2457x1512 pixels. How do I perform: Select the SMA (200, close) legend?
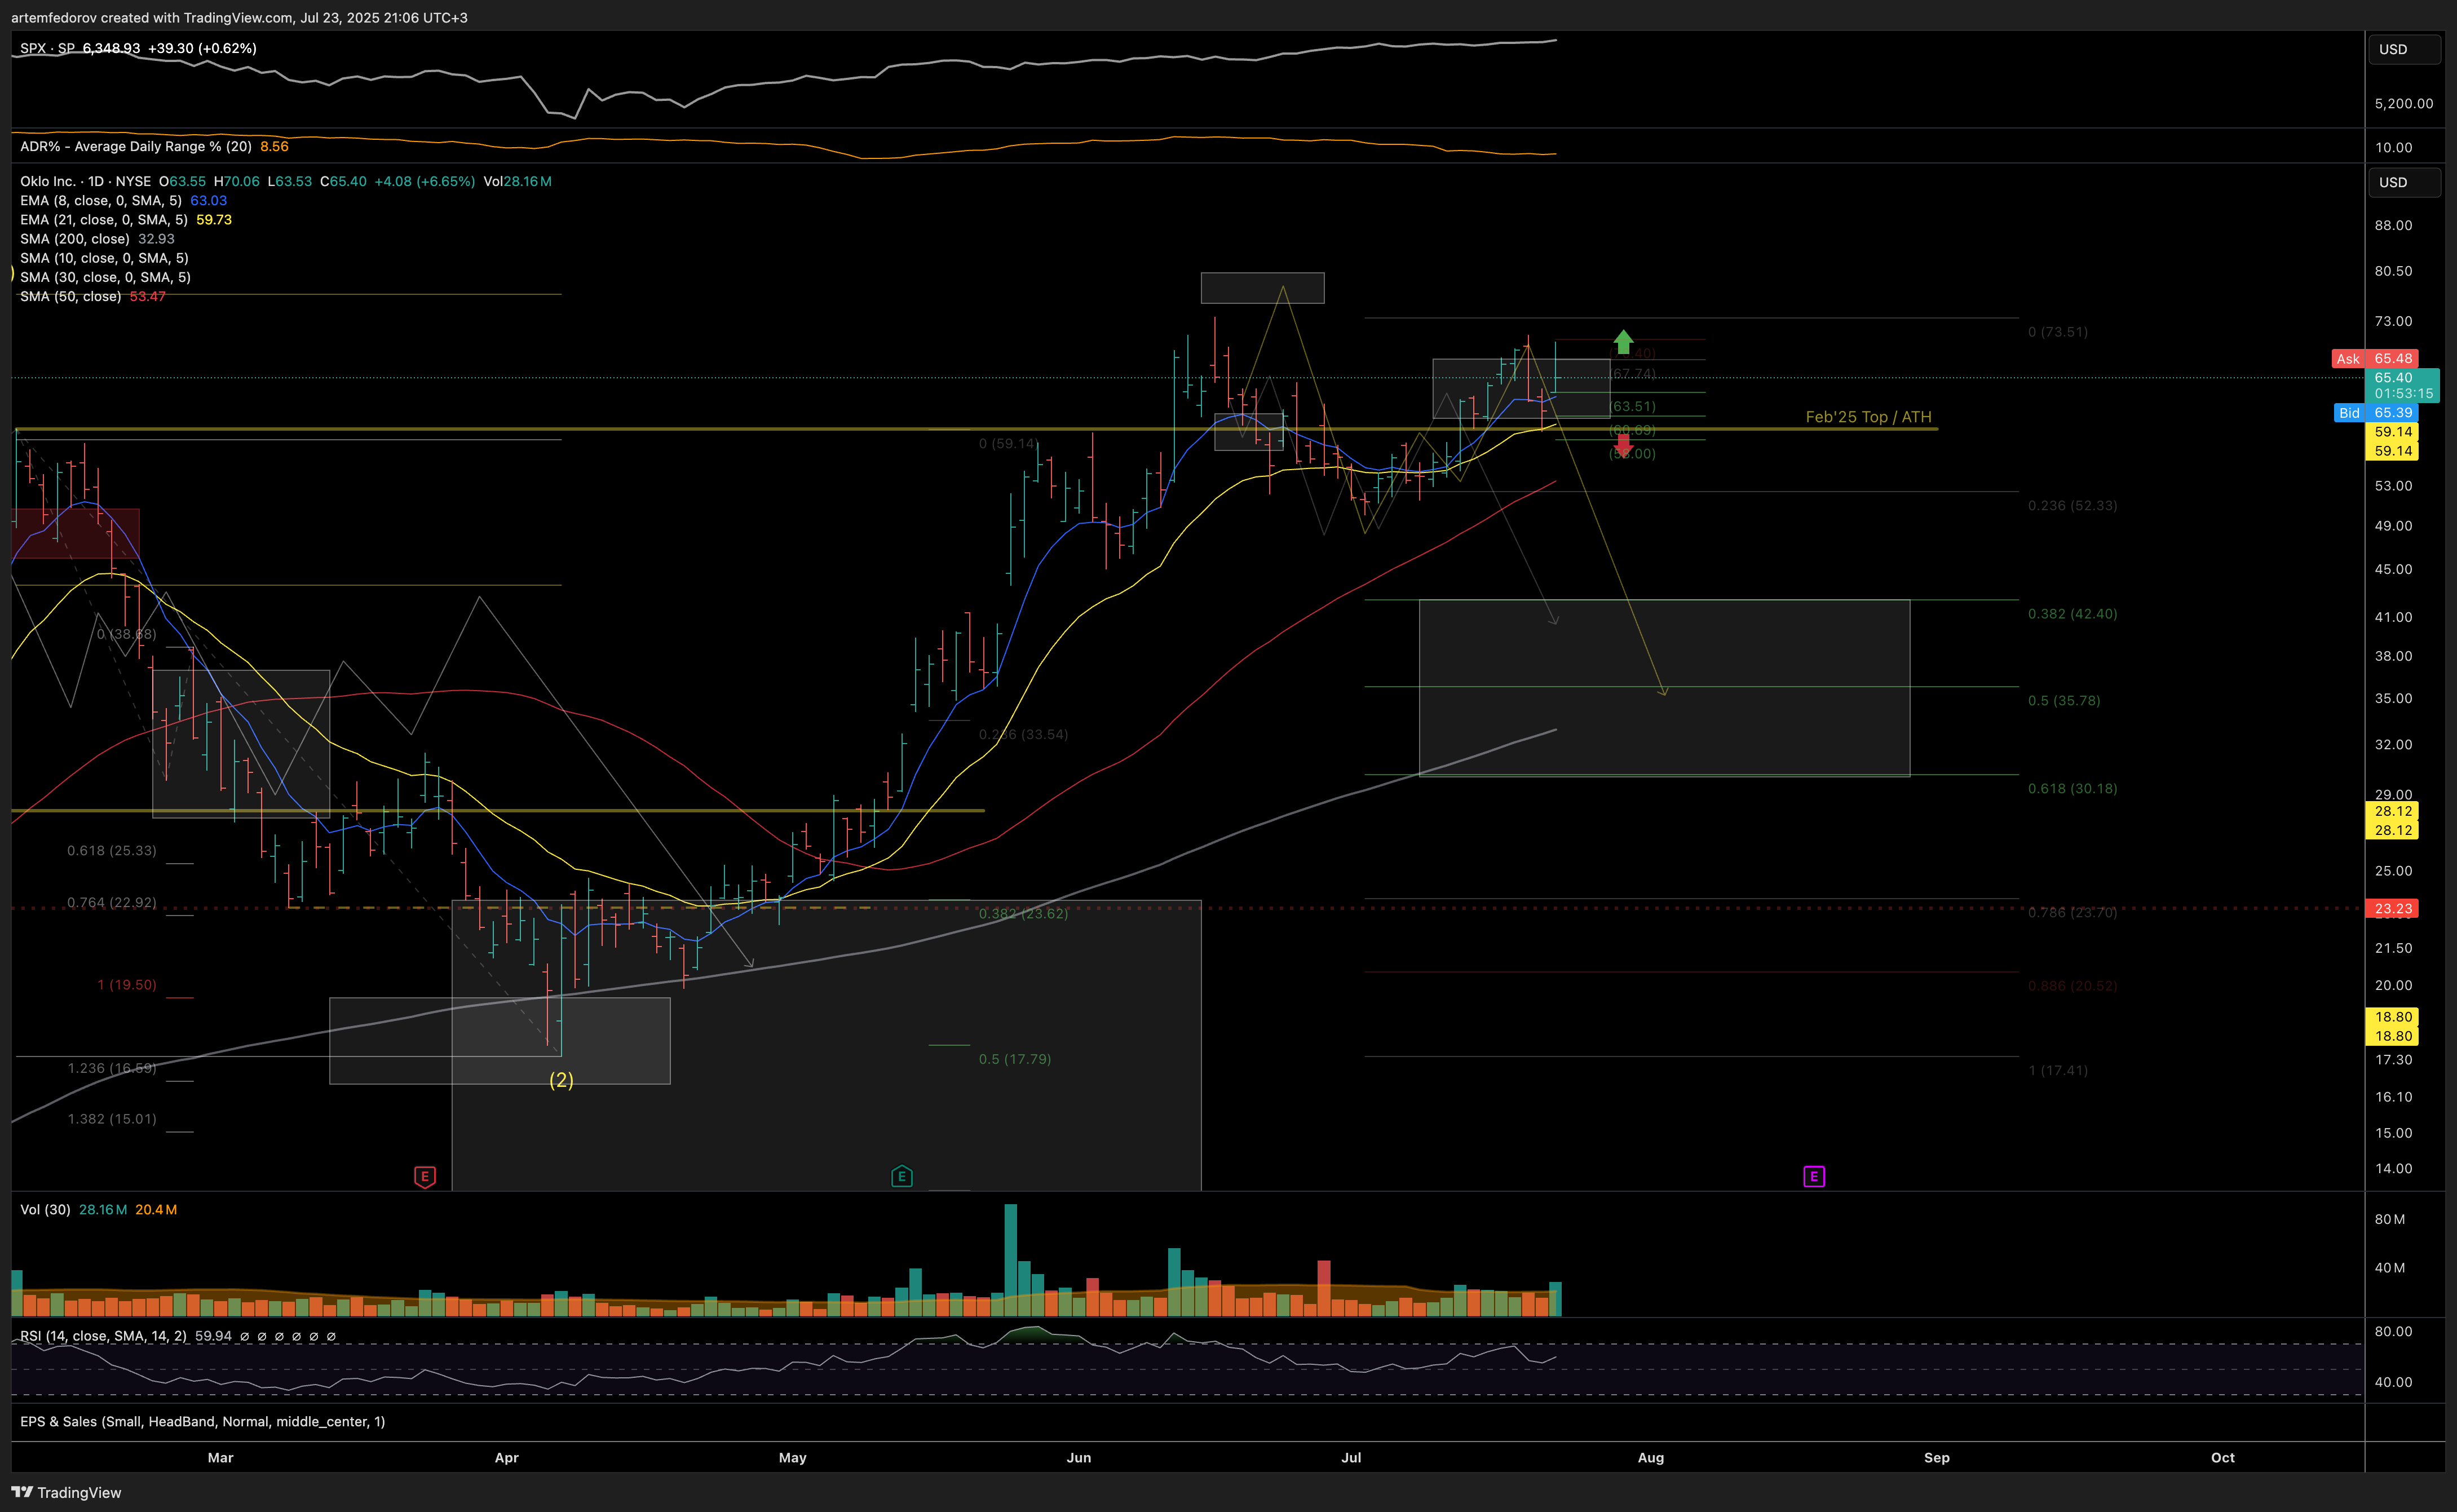coord(75,239)
